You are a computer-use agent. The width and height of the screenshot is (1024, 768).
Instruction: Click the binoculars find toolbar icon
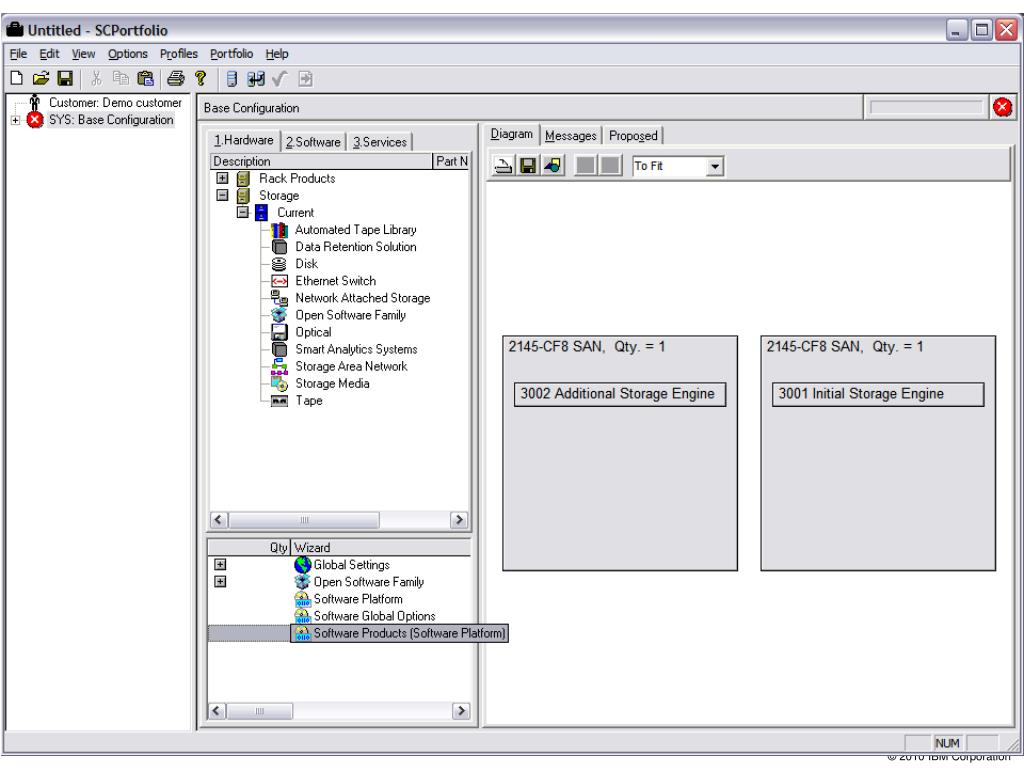[256, 79]
